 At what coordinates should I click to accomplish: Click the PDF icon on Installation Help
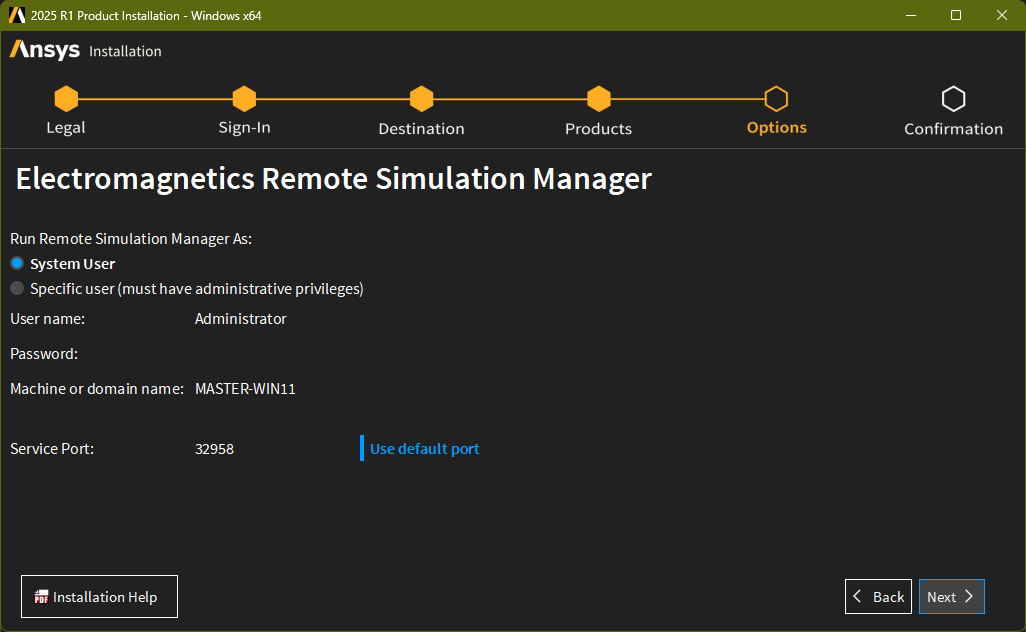point(41,597)
